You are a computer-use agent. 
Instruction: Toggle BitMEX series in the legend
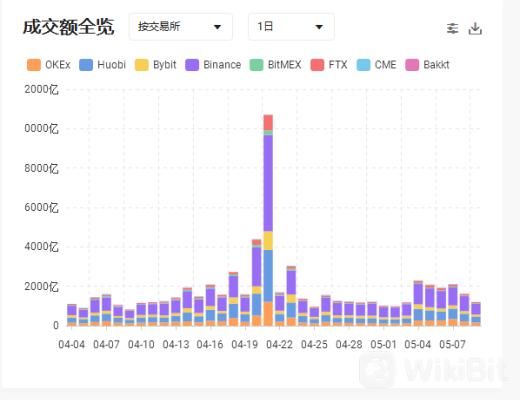click(x=275, y=65)
